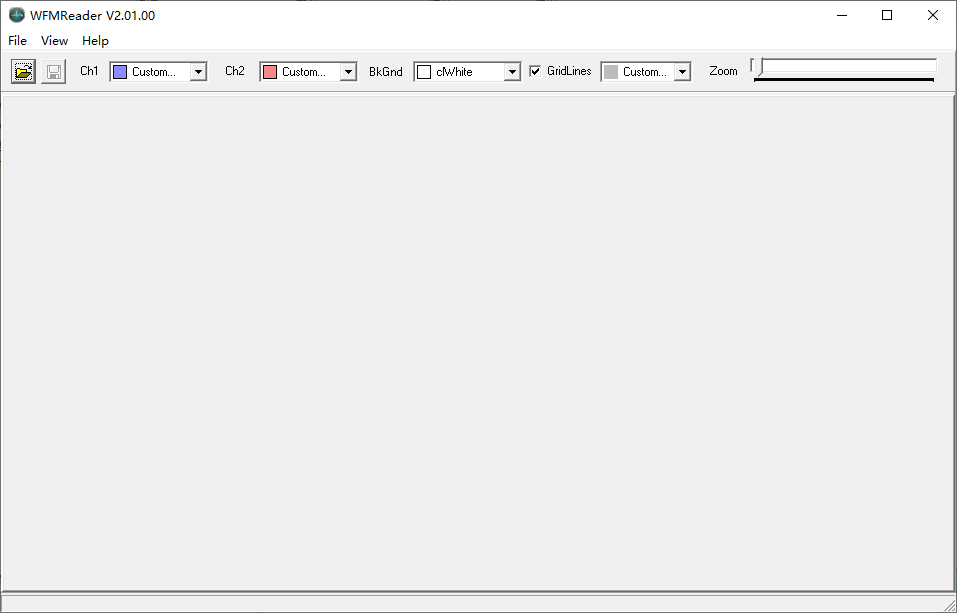This screenshot has height=613, width=957.
Task: Click the Ch1 label
Action: [x=89, y=71]
